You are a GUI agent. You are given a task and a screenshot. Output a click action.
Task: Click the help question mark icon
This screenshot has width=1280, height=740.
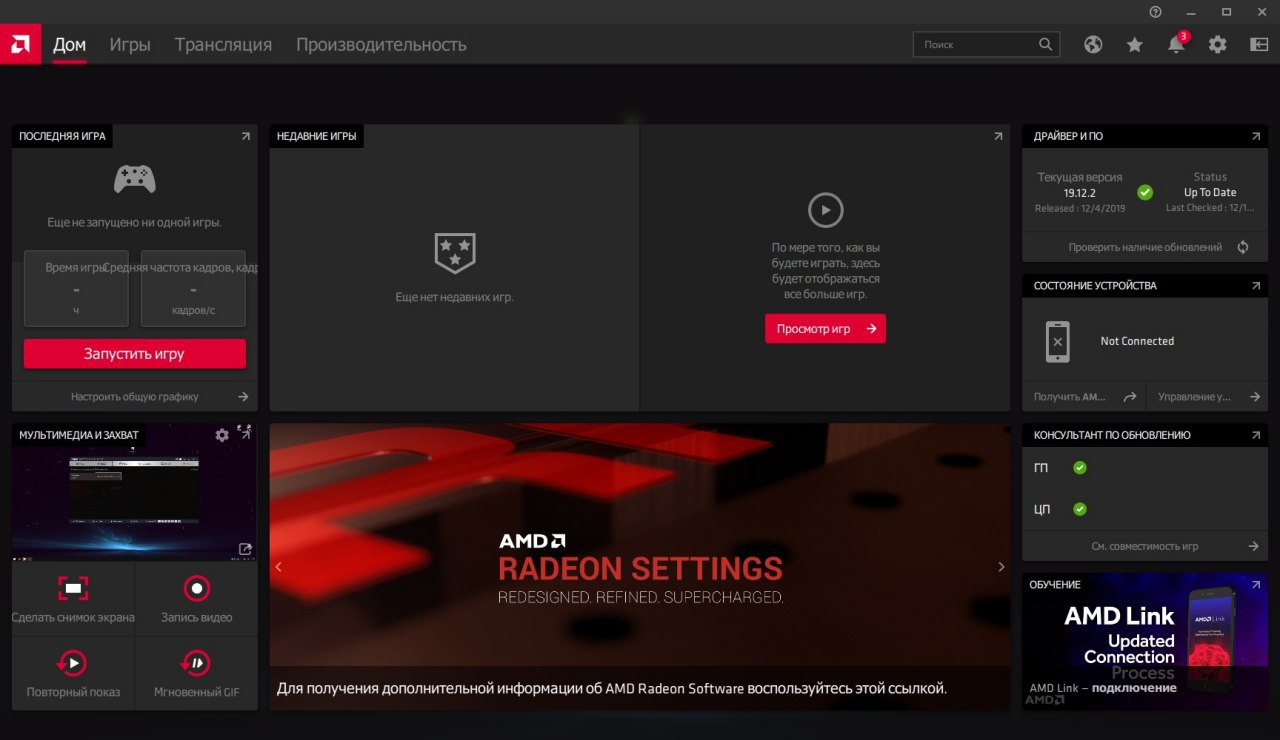1156,11
